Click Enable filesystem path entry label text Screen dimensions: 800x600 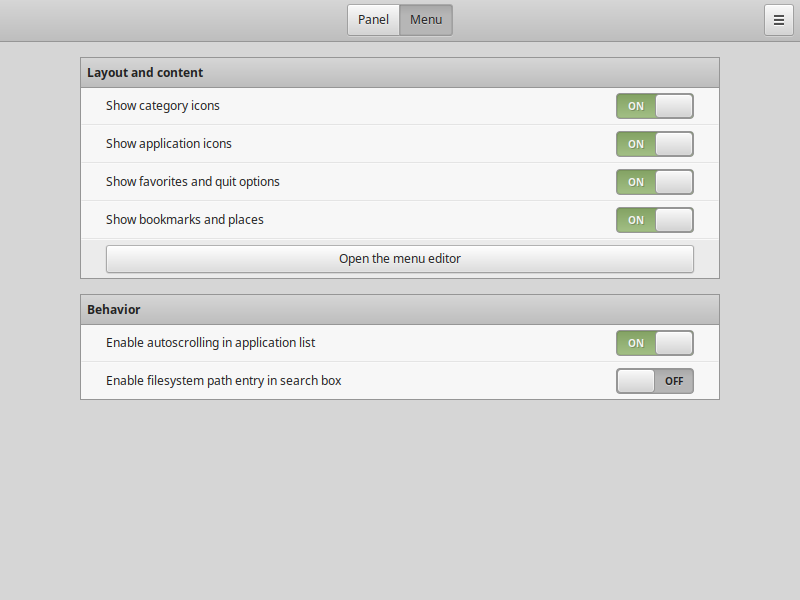223,381
